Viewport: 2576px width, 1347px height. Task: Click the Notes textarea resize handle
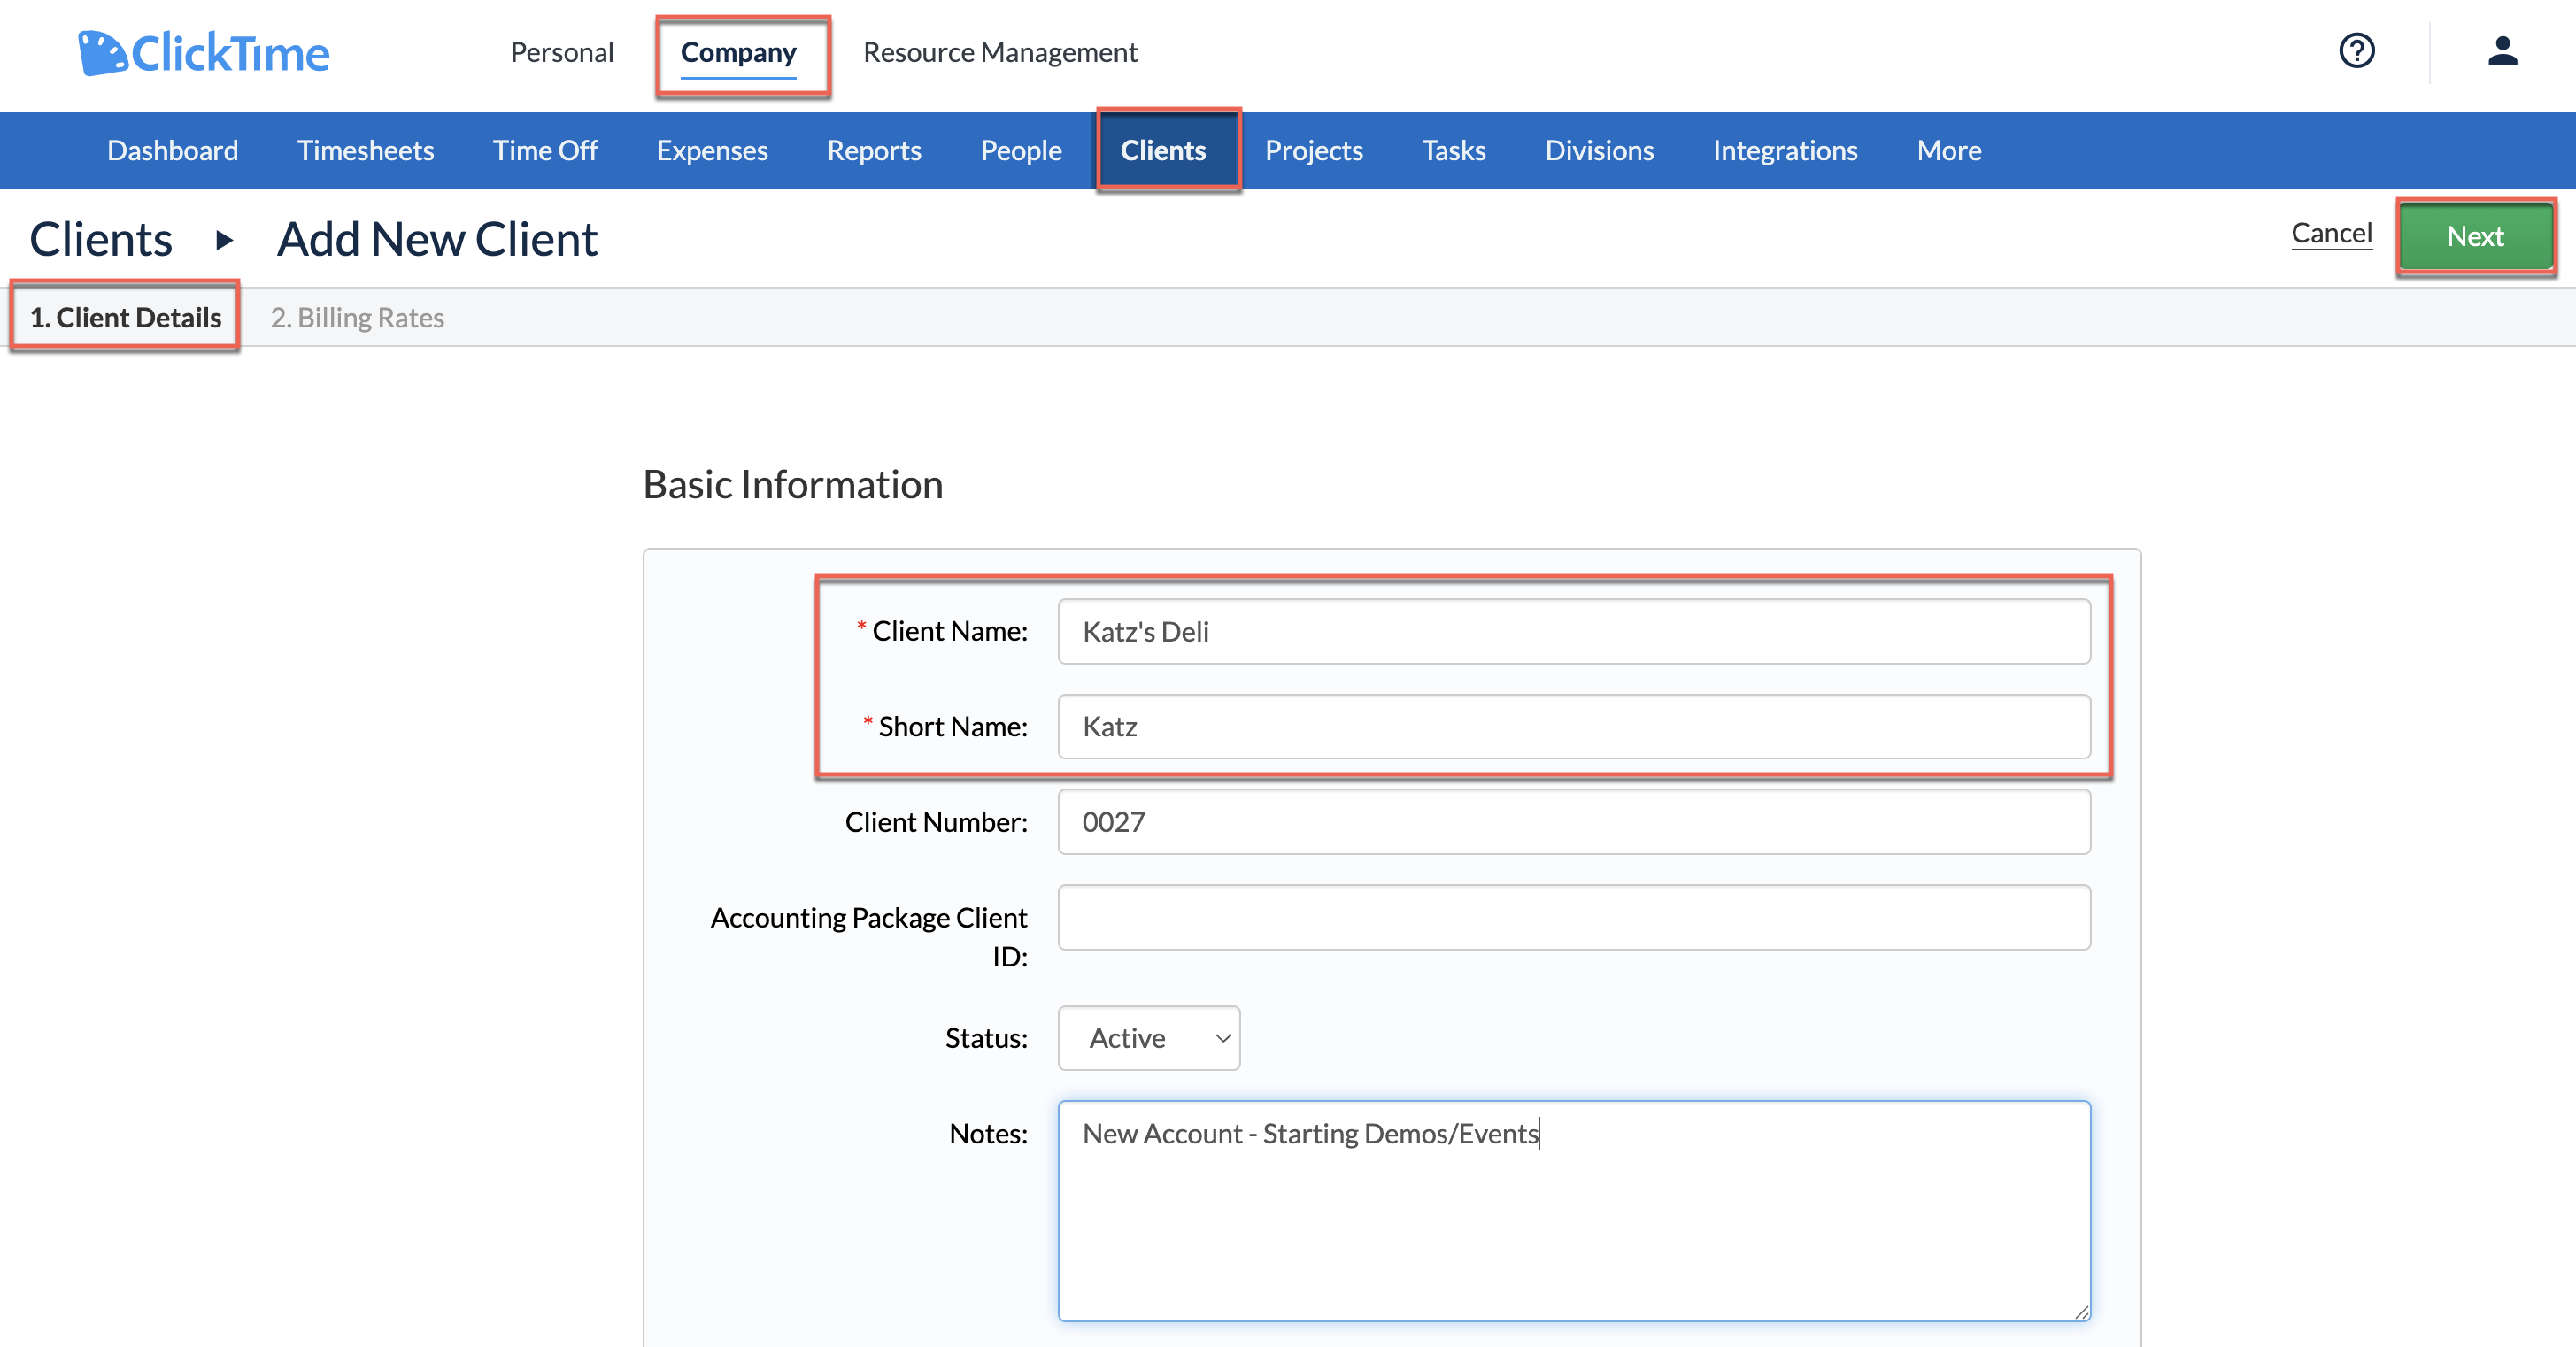pyautogui.click(x=2081, y=1312)
